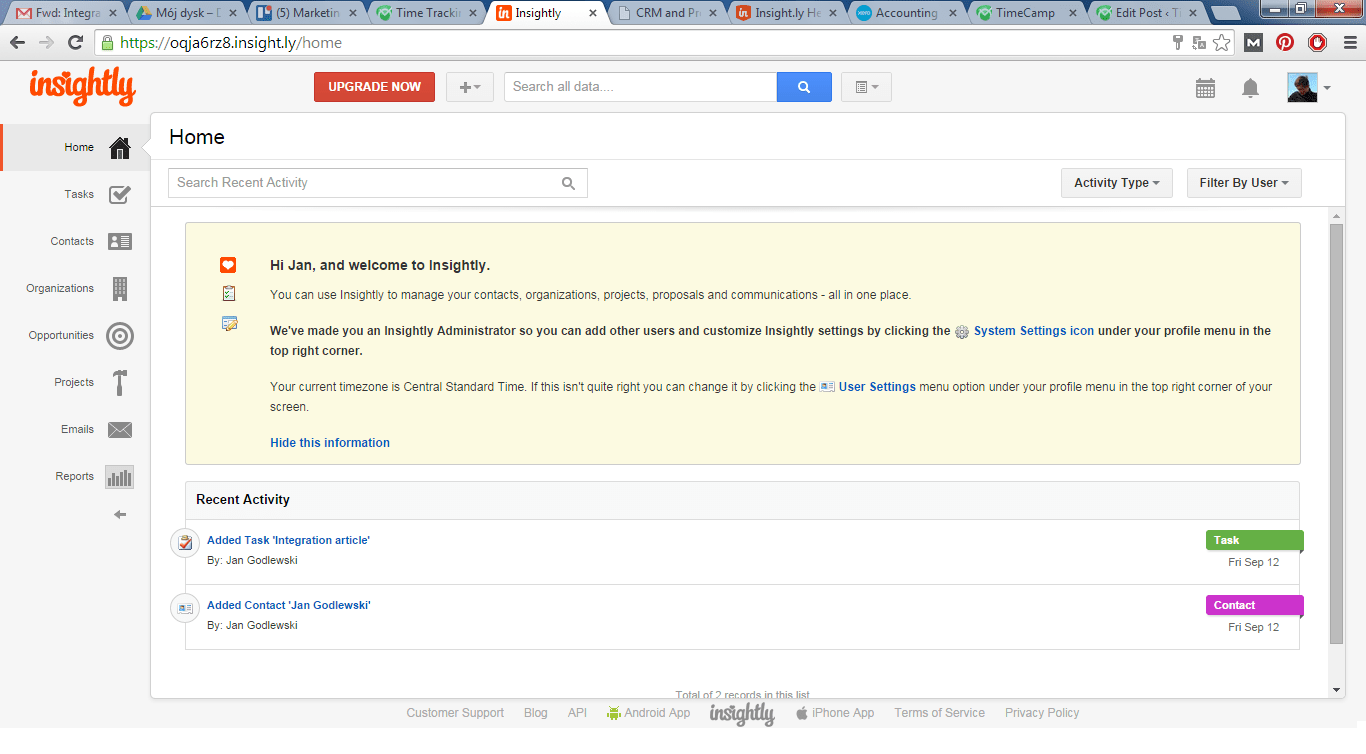
Task: Open Reports via the bar chart icon
Action: (120, 477)
